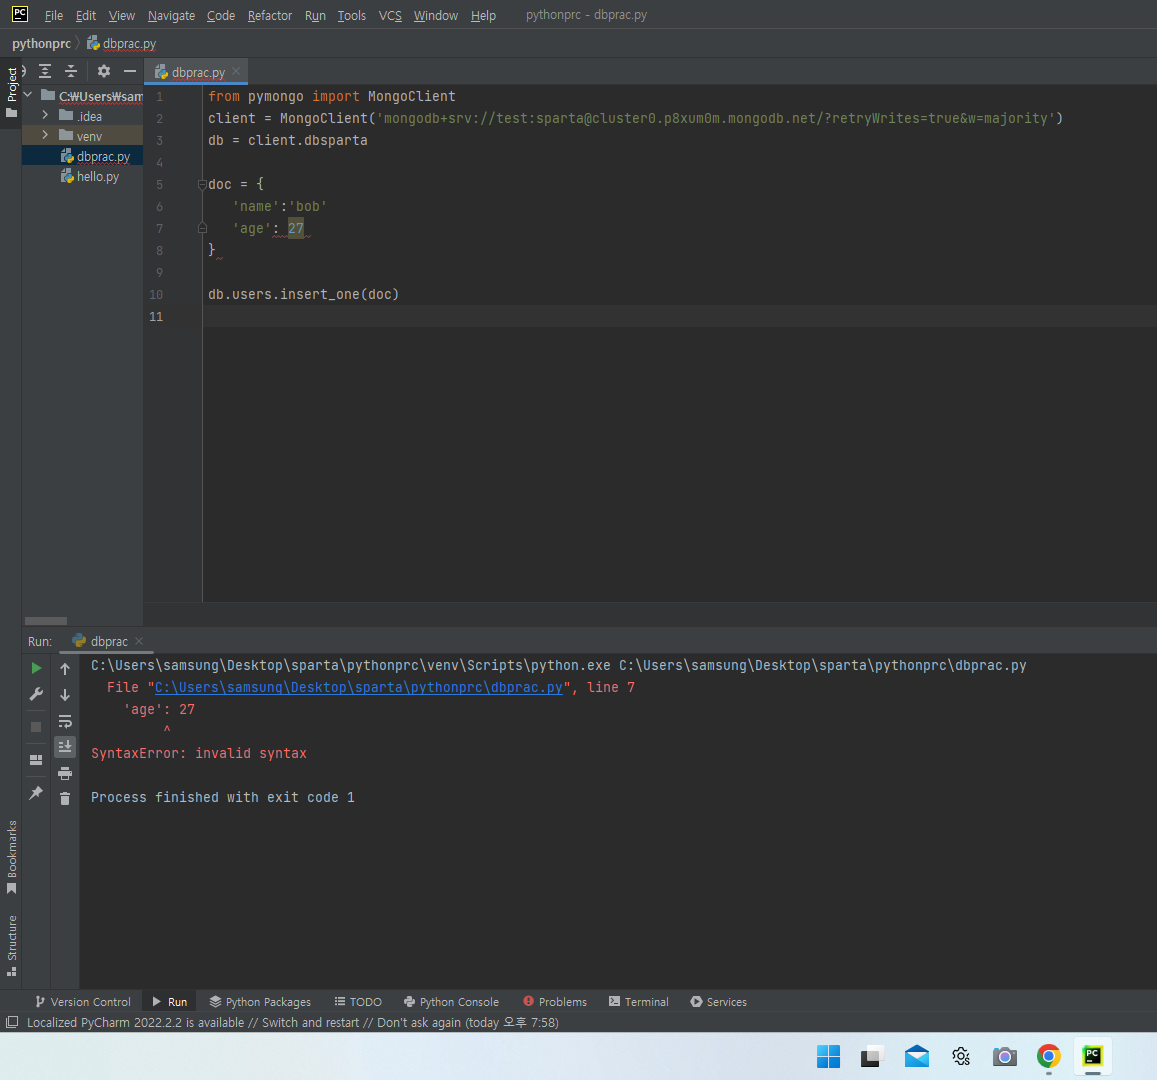Click the Restore Layout icon in Run panel
The height and width of the screenshot is (1080, 1157).
[x=36, y=760]
